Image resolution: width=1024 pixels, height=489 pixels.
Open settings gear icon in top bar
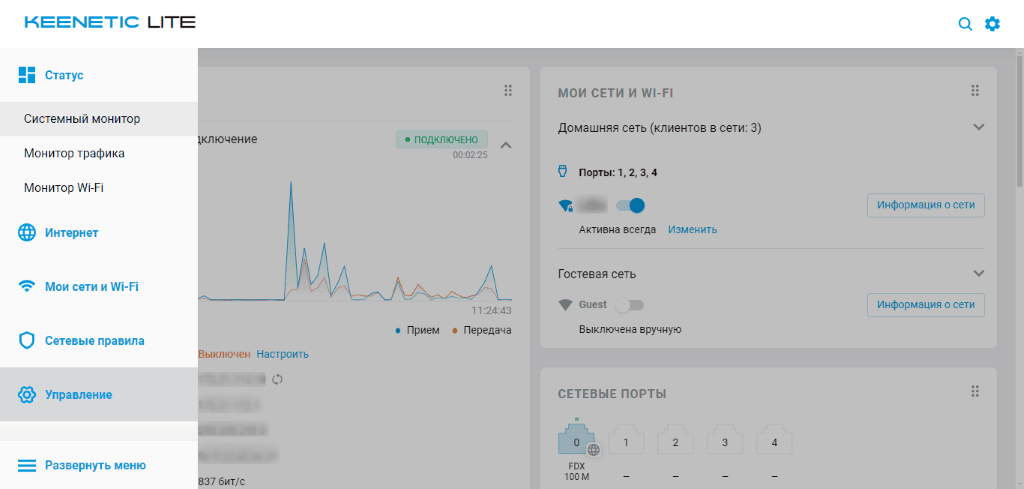point(992,24)
